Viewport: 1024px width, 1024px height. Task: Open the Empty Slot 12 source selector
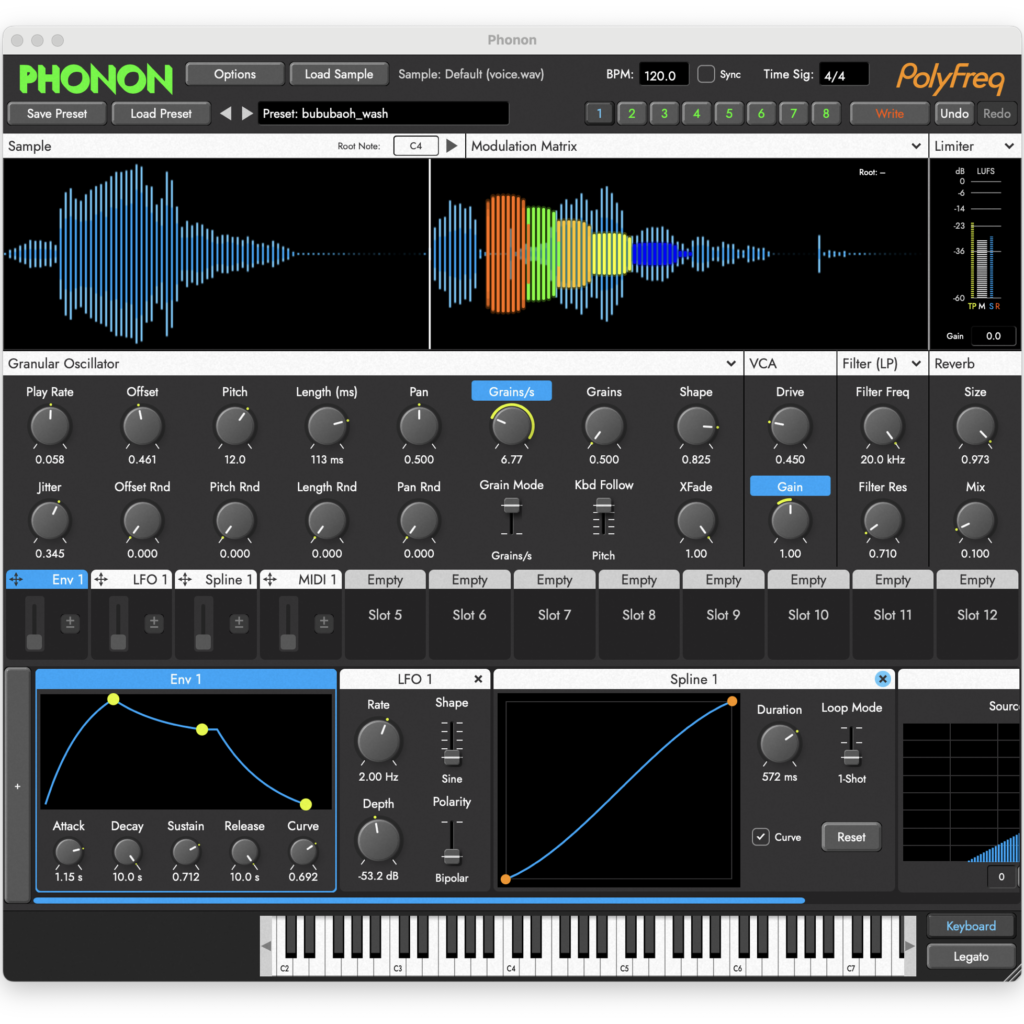tap(977, 579)
